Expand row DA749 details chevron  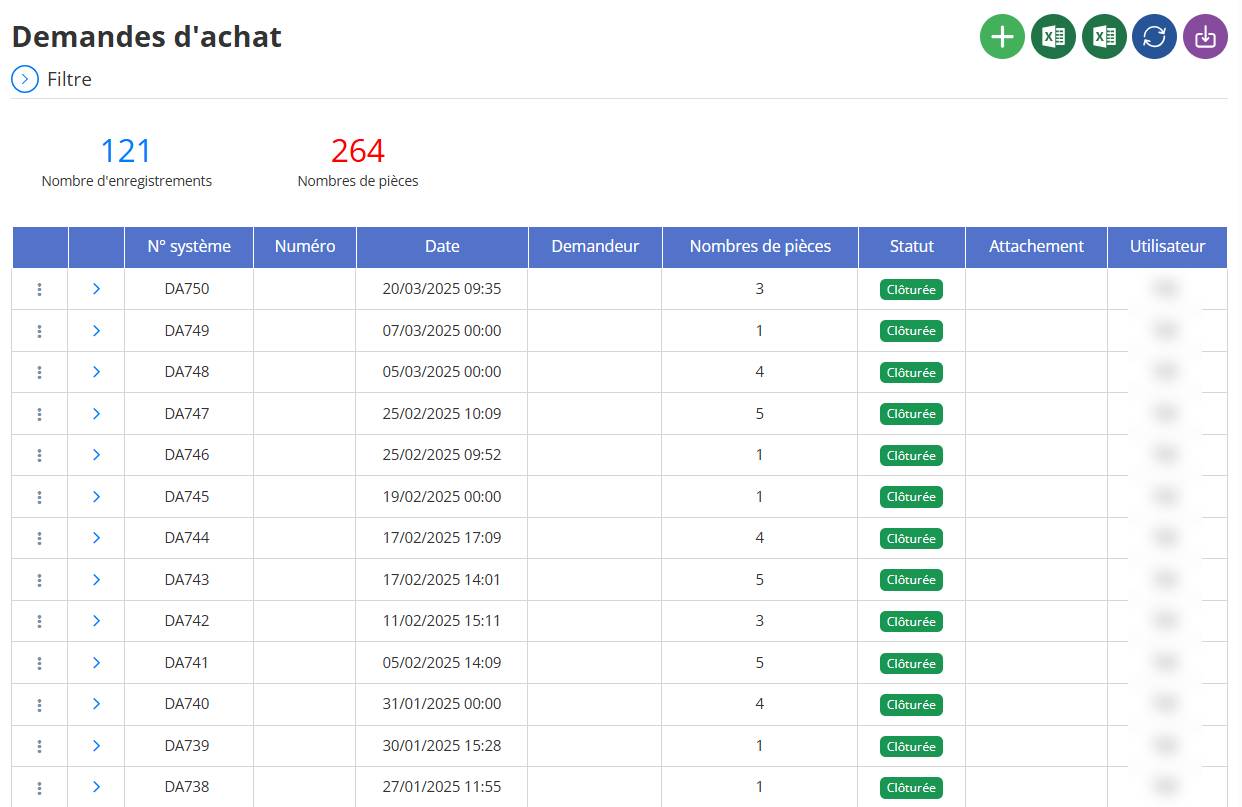click(96, 330)
